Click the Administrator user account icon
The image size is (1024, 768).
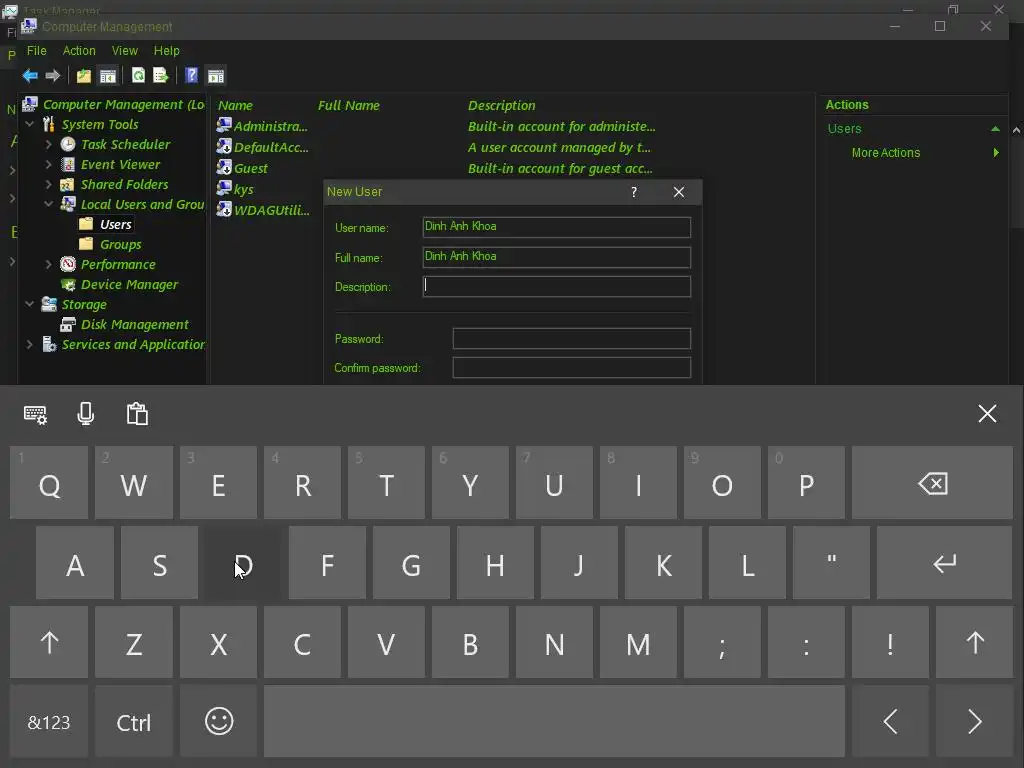pos(224,125)
